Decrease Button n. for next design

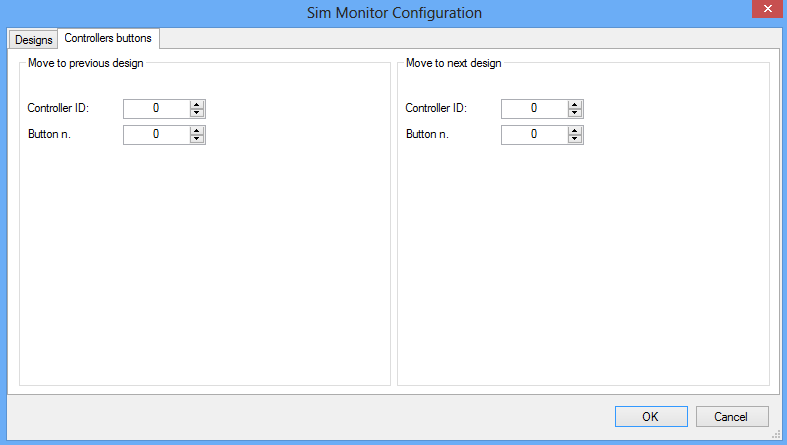point(575,138)
